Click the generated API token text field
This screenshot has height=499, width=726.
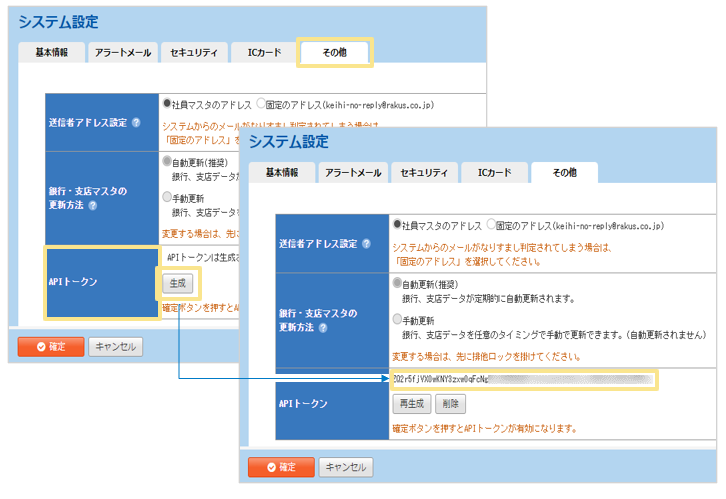pos(524,380)
